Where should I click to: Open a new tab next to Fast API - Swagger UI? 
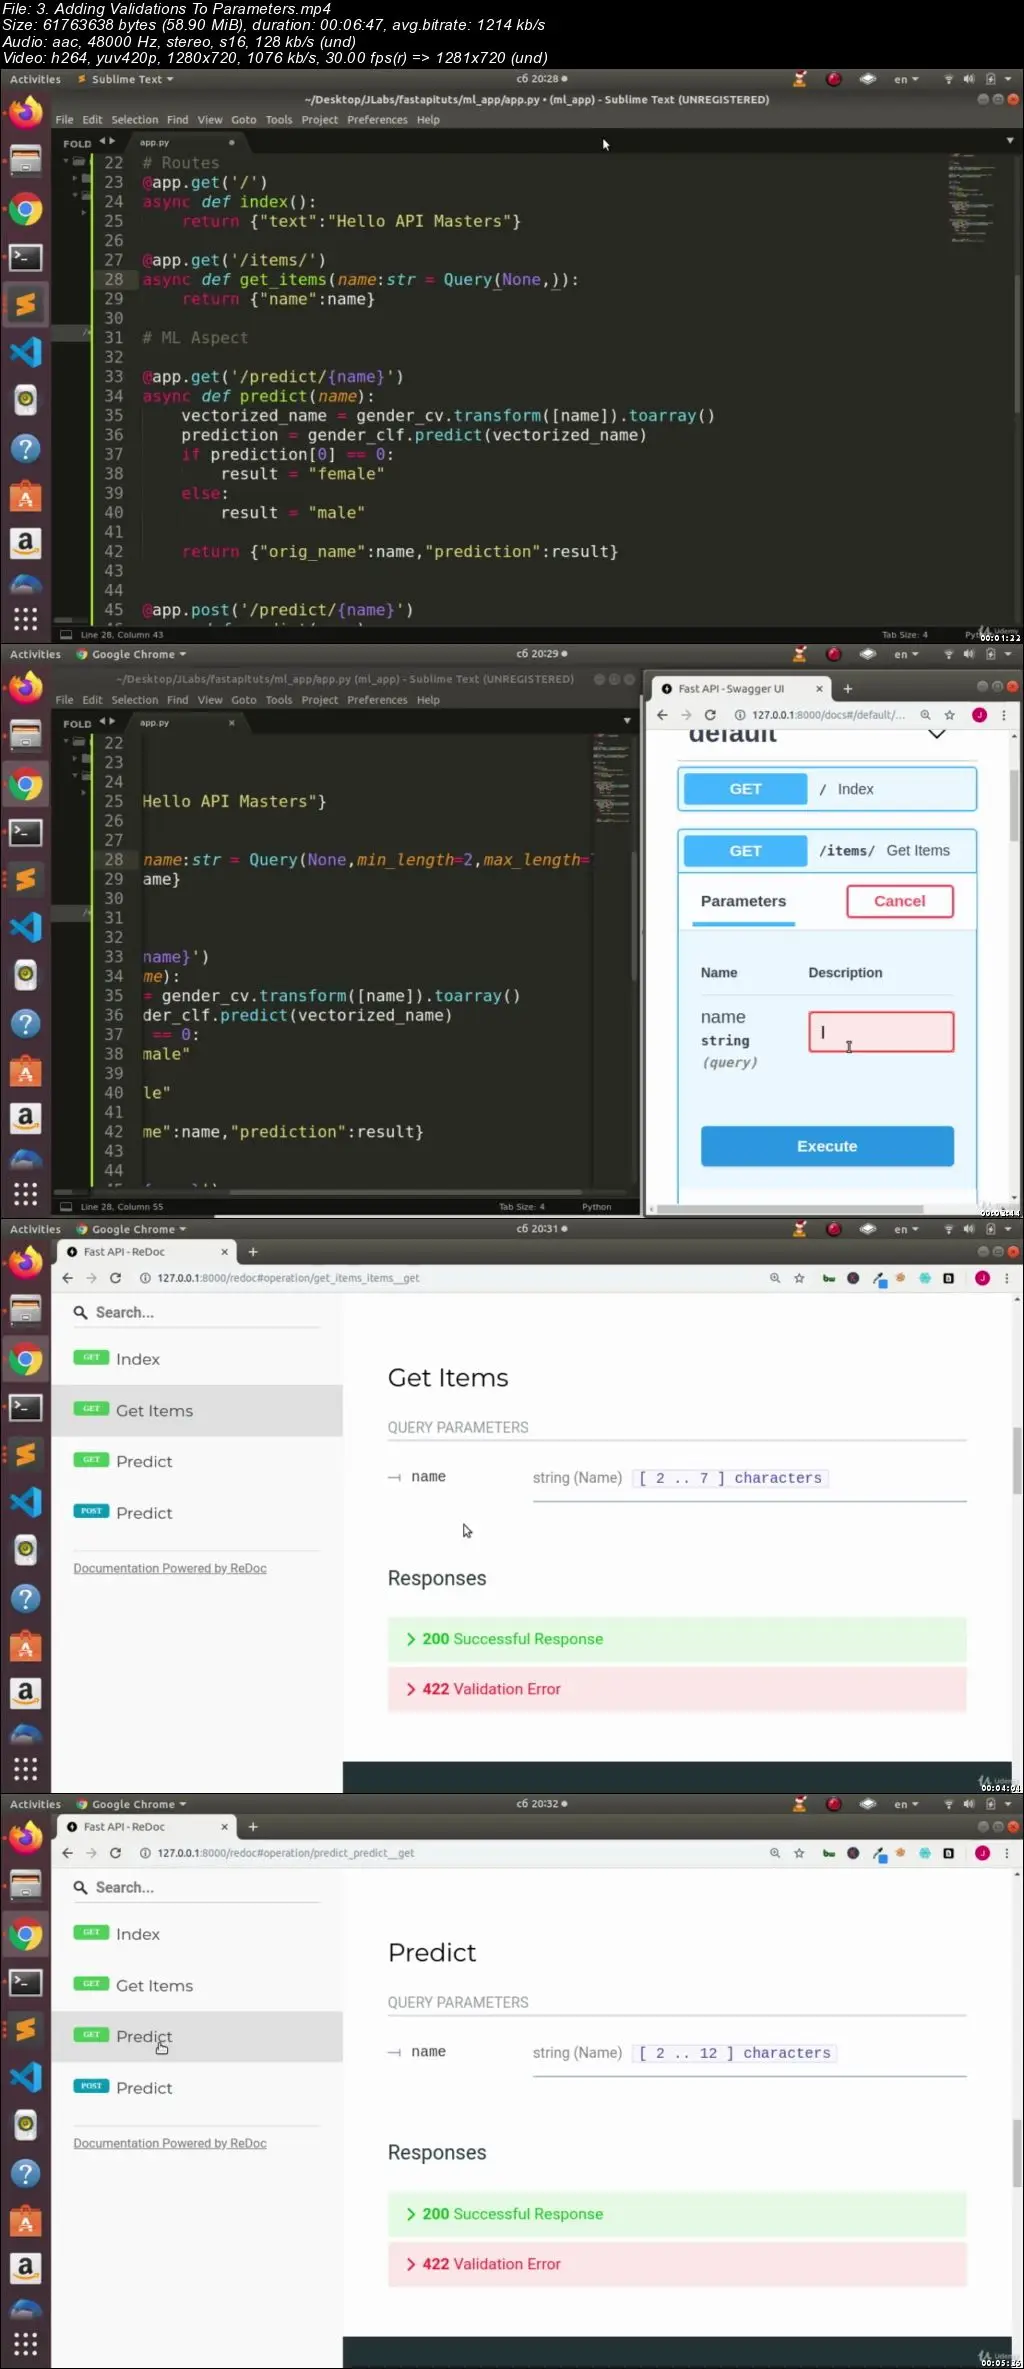click(x=847, y=689)
